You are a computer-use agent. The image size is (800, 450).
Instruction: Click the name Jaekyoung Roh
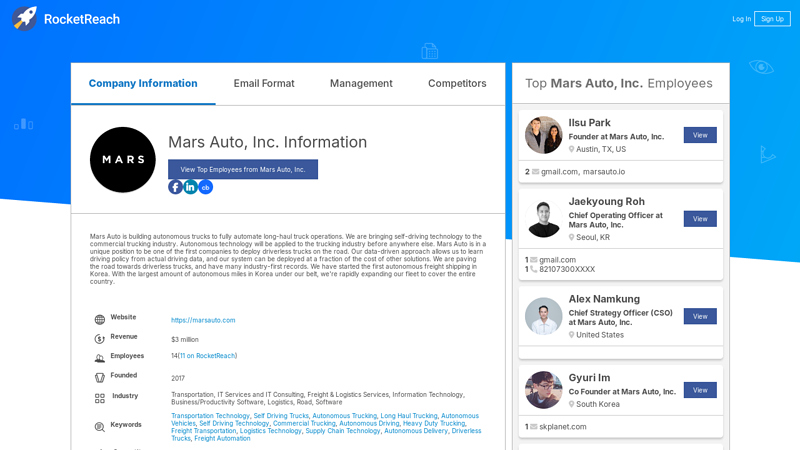[x=607, y=202]
